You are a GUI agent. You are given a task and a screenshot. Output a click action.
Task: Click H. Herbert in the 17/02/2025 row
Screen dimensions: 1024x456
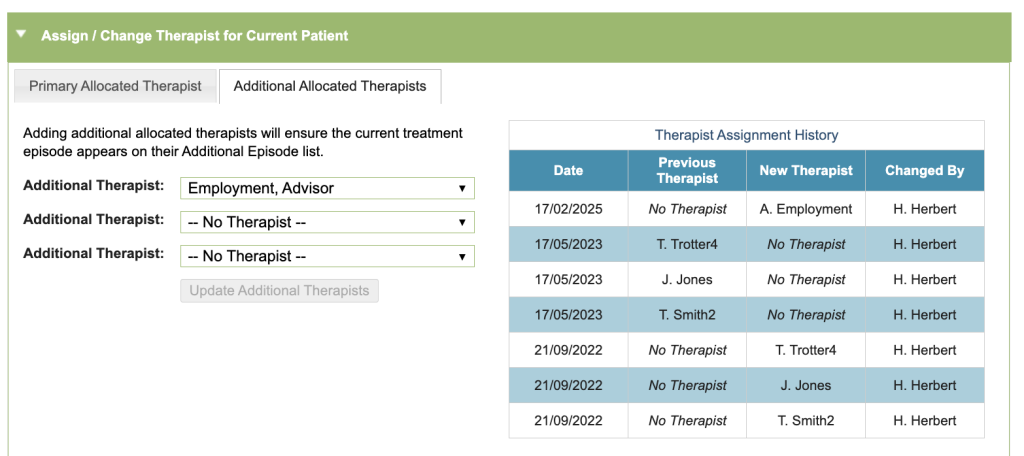pos(925,209)
